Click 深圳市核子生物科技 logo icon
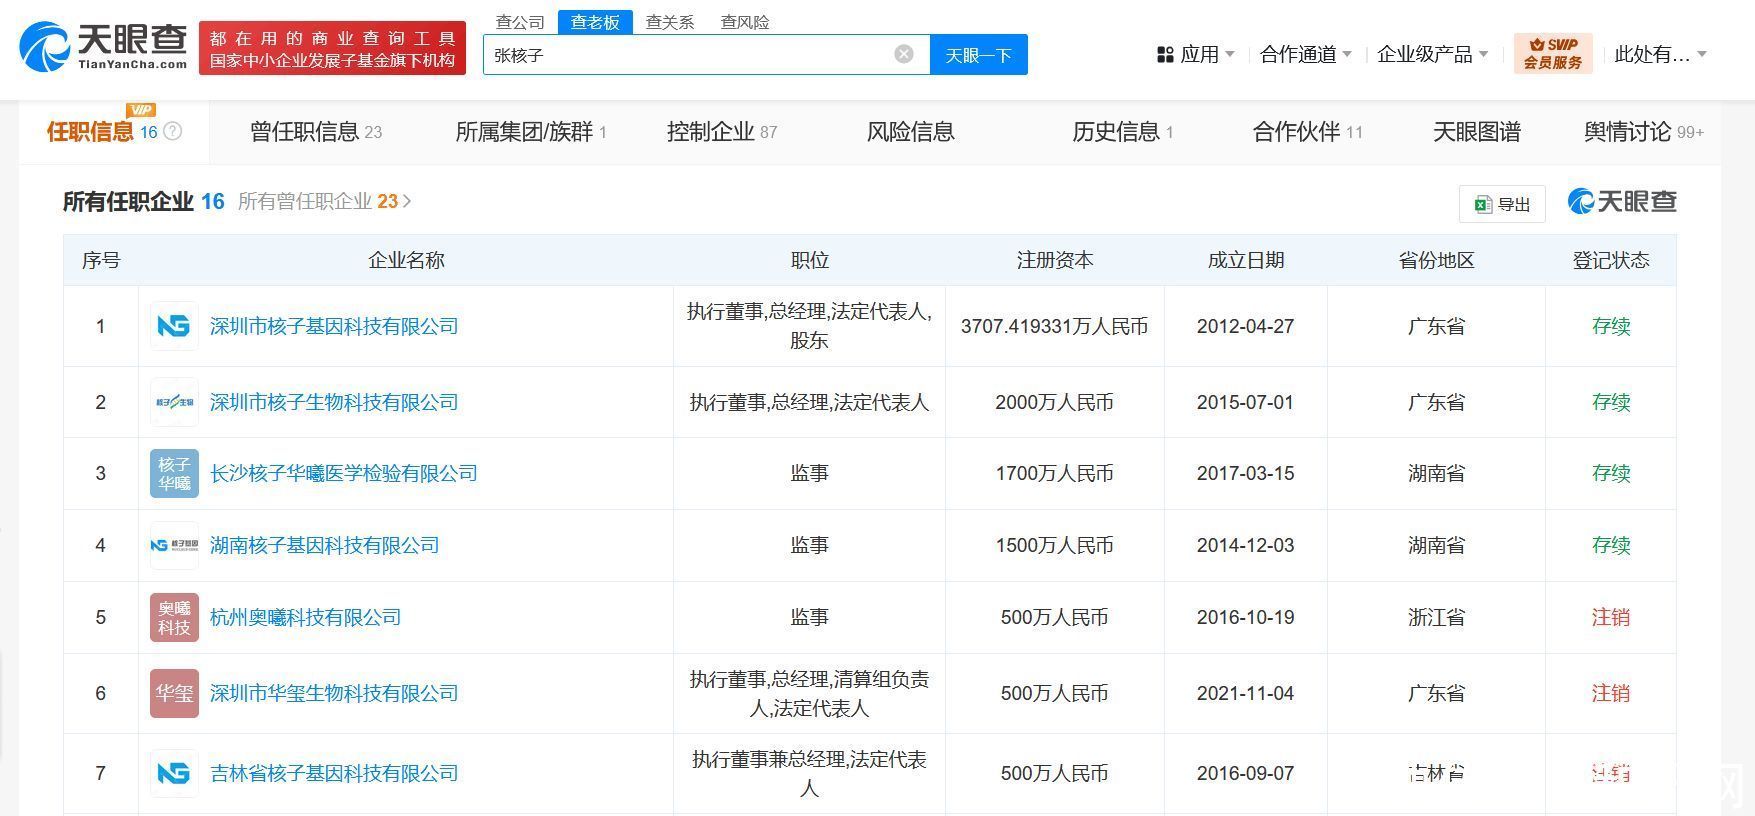The height and width of the screenshot is (816, 1755). pos(174,402)
